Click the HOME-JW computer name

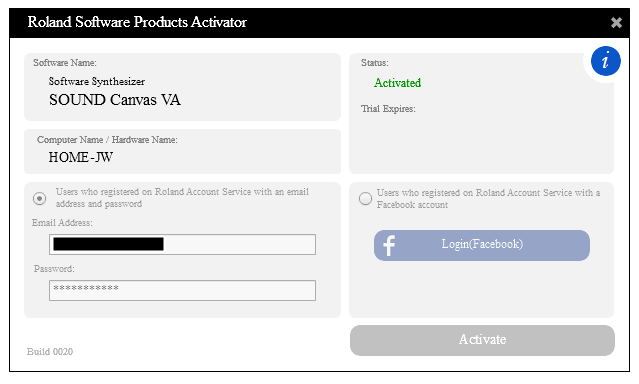tap(81, 157)
